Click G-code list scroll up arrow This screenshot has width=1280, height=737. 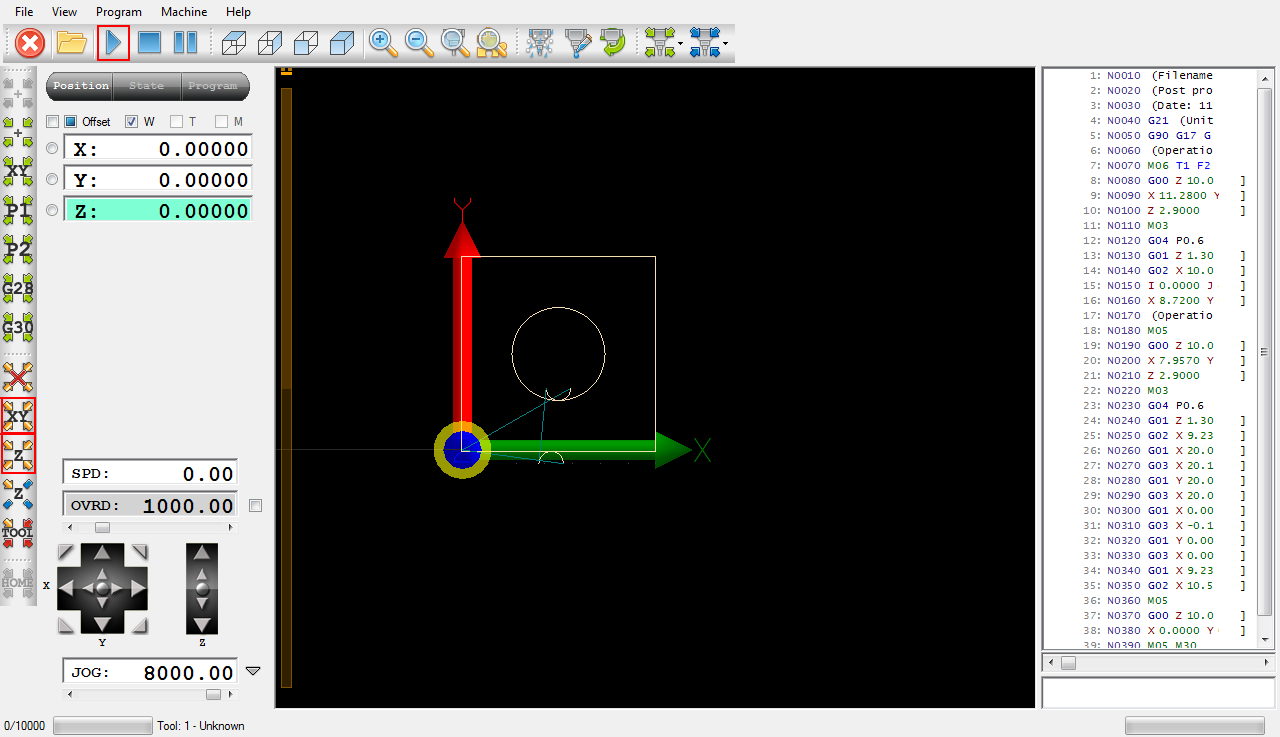1265,77
